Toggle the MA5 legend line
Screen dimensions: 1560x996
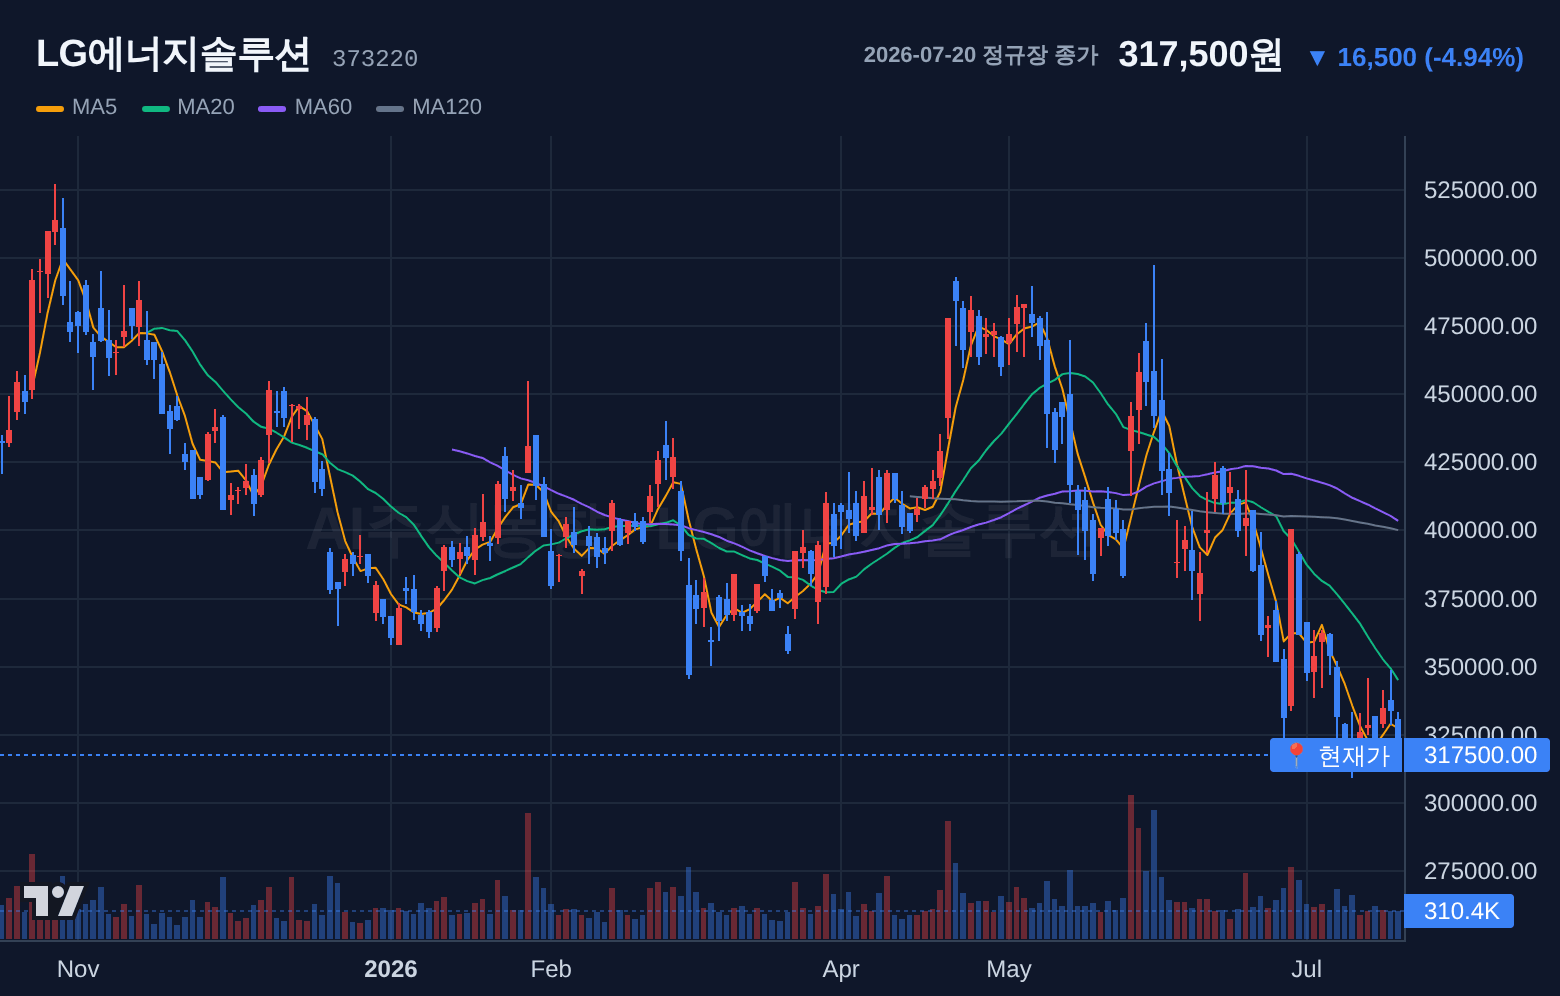(x=77, y=107)
